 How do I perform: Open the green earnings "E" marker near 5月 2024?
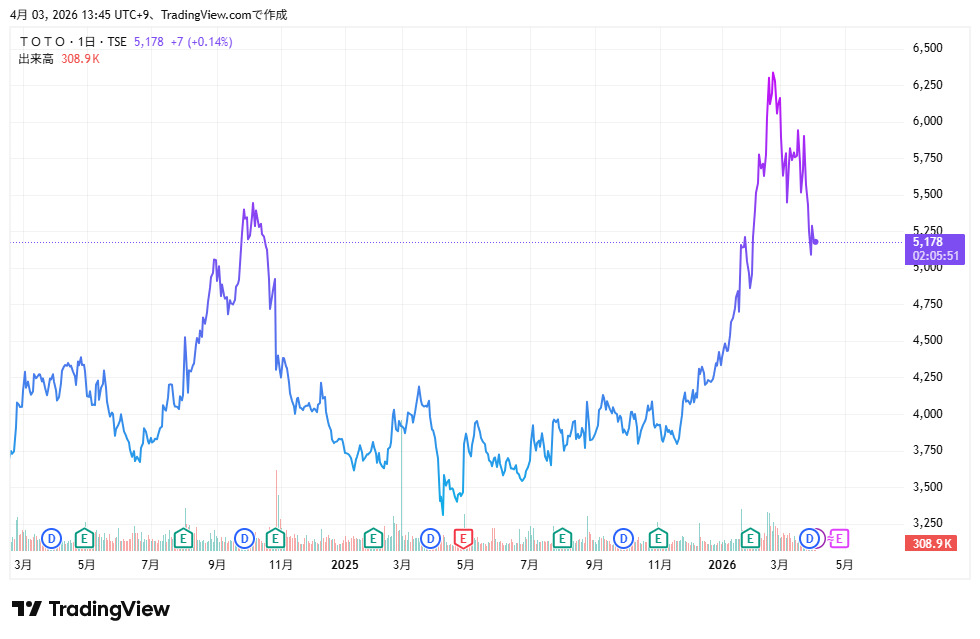click(85, 538)
